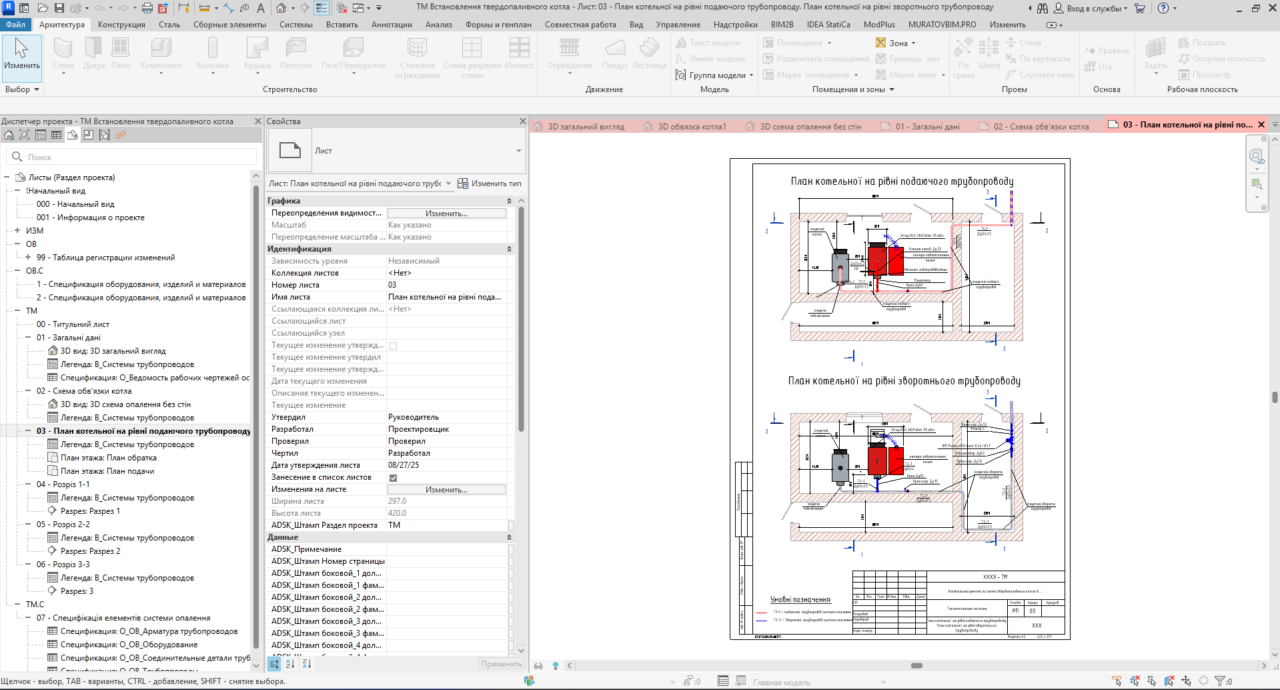Toggle Занесение в список листов checkbox

coord(393,478)
